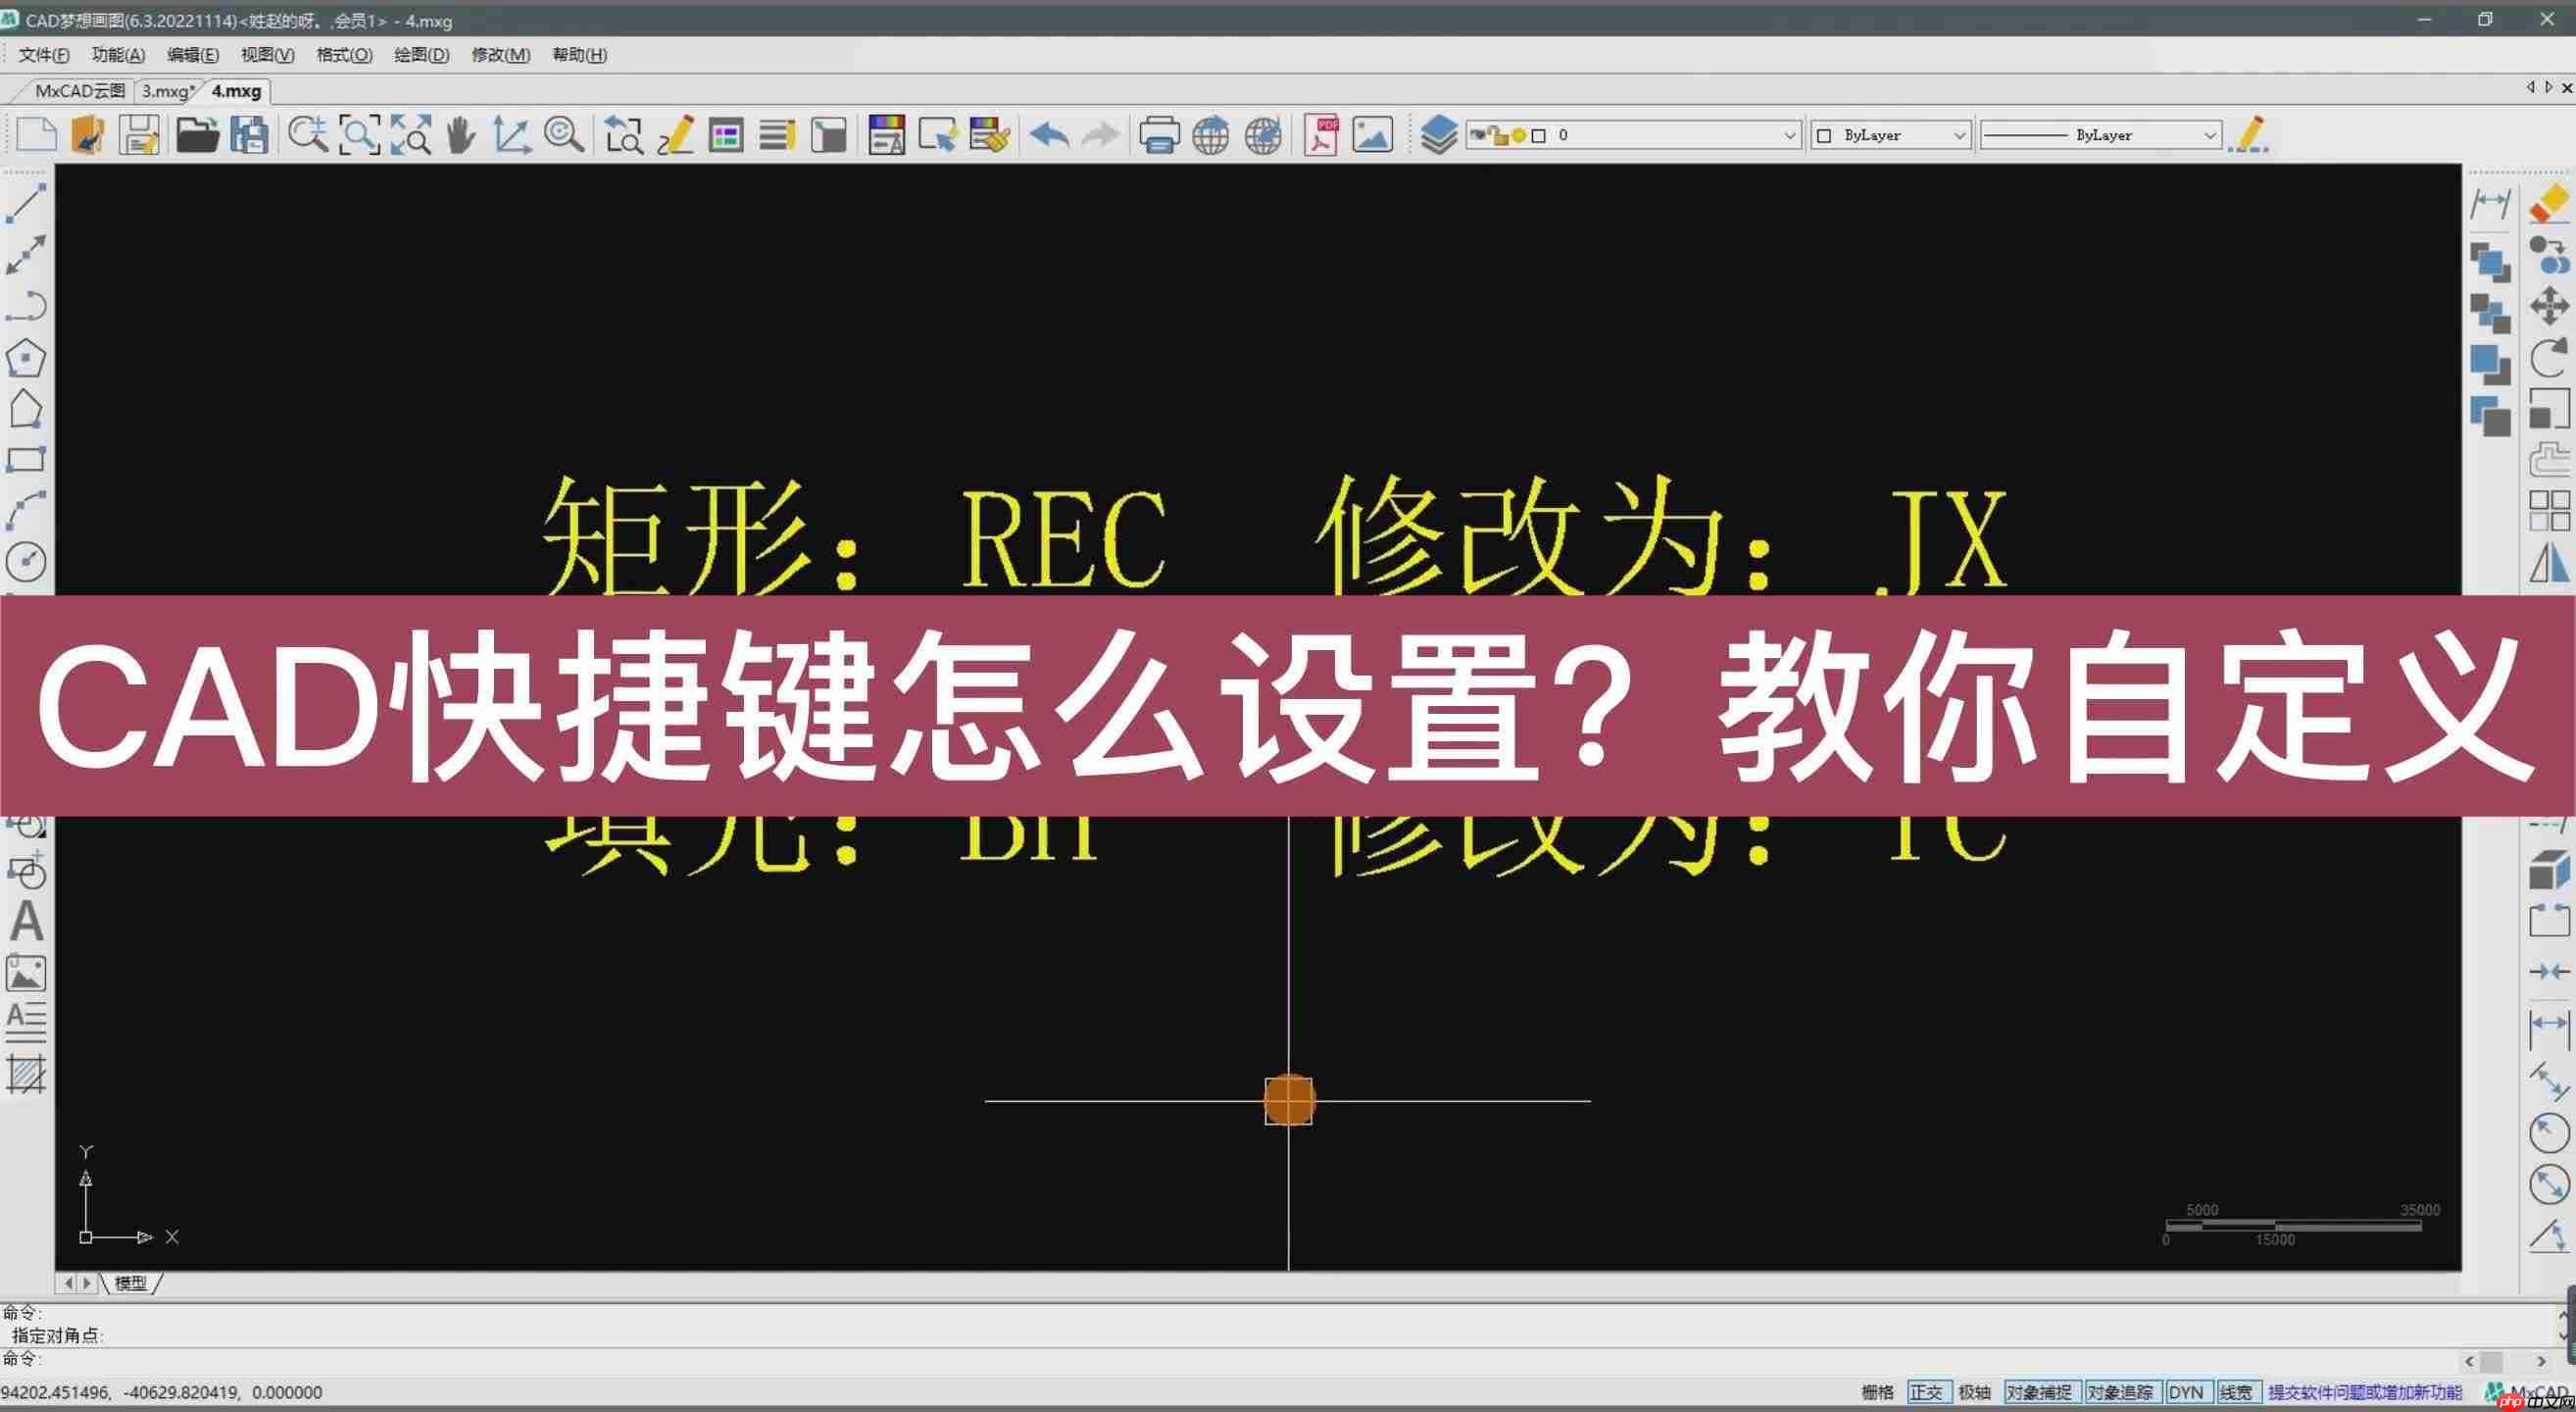Open the ByLayer color dropdown
Viewport: 2576px width, 1412px height.
pos(1891,135)
